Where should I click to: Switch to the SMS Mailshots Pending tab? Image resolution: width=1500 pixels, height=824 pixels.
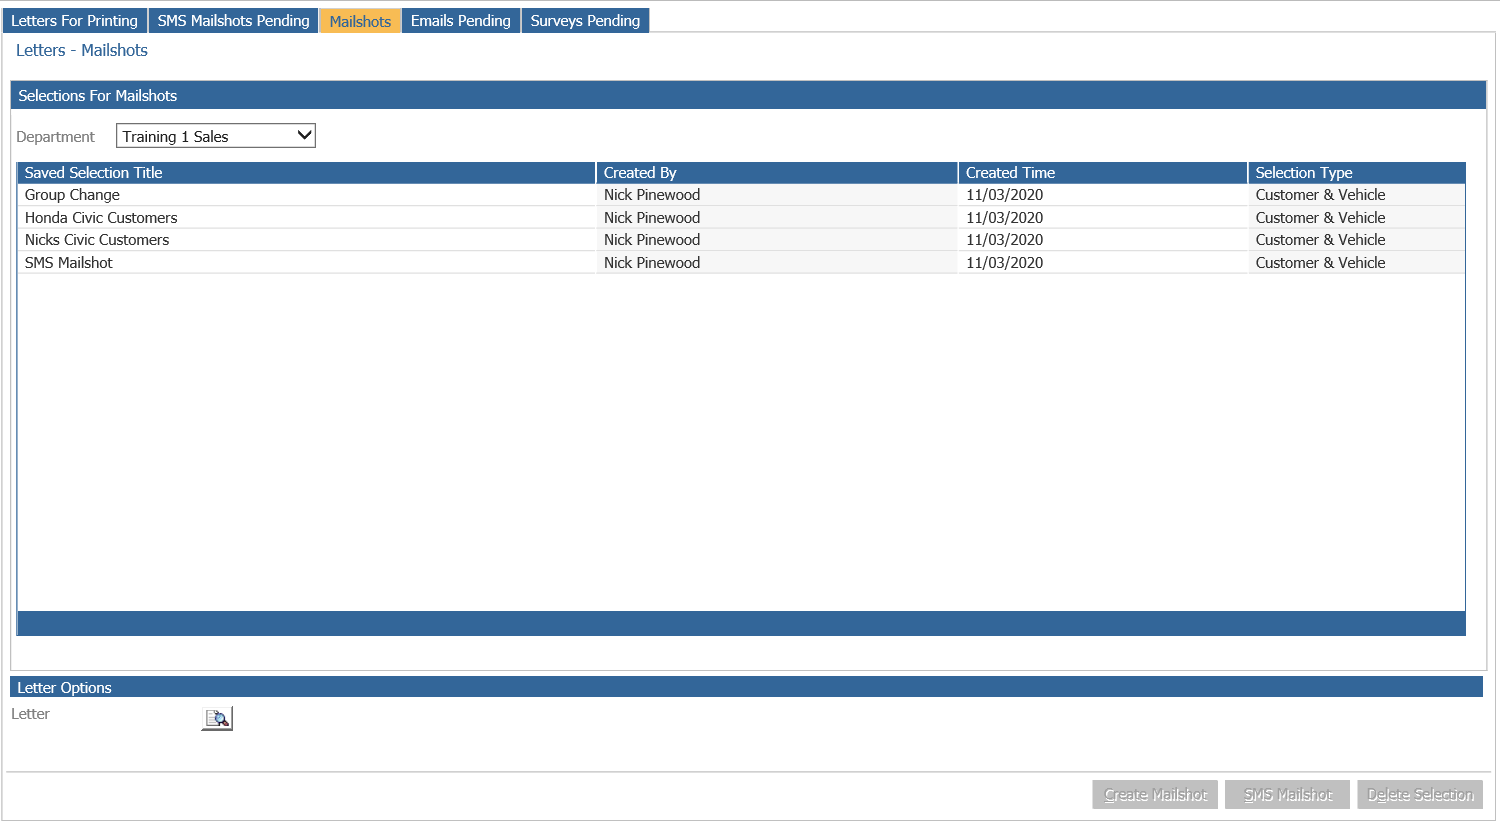pos(233,21)
